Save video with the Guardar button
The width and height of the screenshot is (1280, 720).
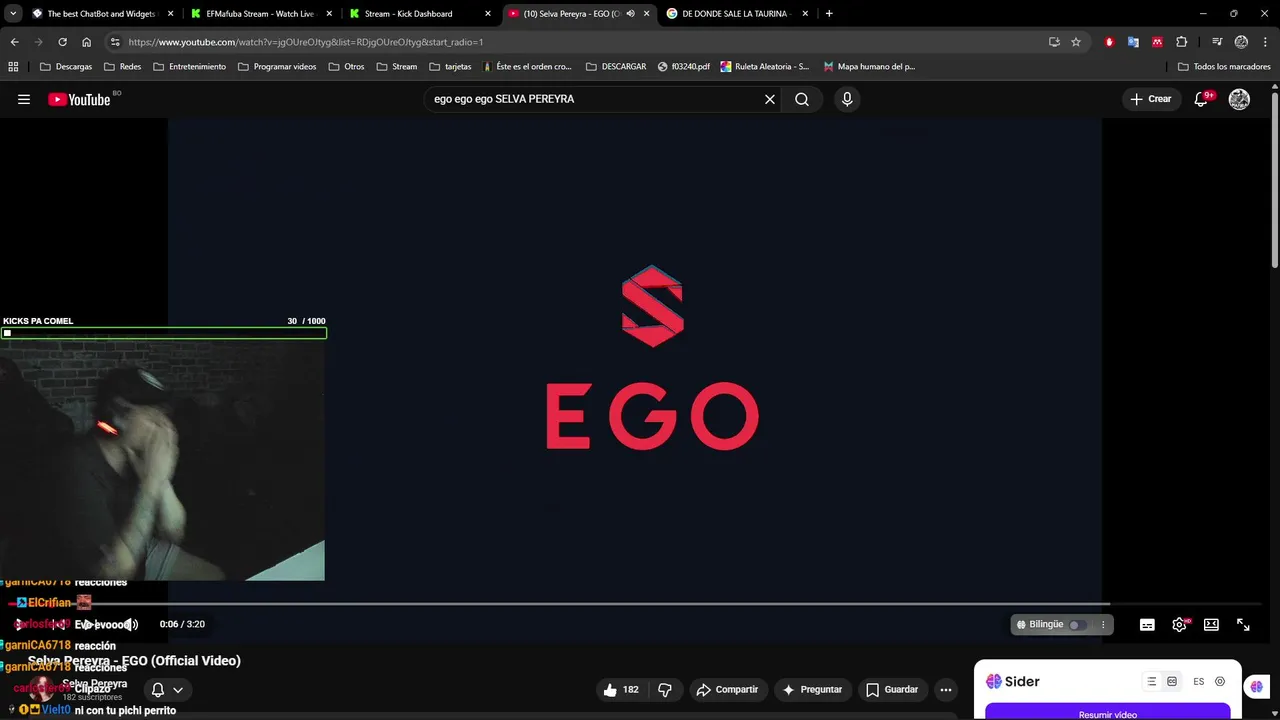click(x=892, y=689)
